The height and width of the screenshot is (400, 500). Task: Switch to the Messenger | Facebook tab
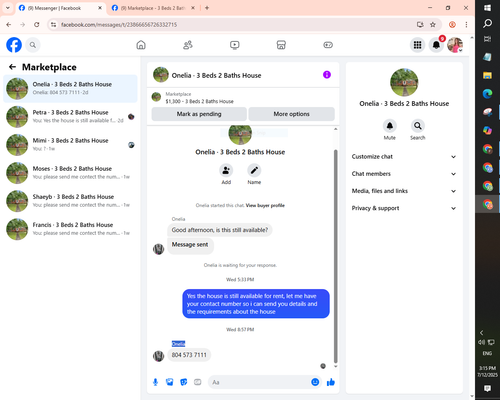click(x=61, y=8)
